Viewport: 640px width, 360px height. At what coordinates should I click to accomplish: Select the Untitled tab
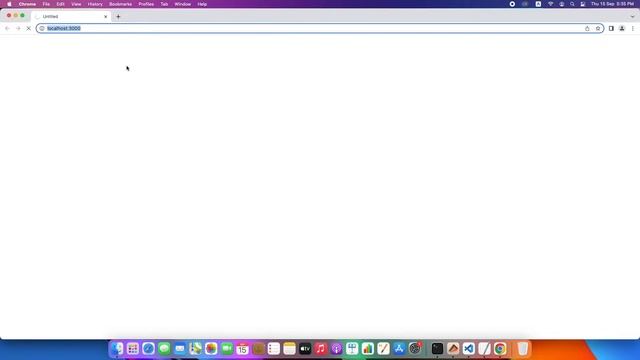(x=71, y=16)
